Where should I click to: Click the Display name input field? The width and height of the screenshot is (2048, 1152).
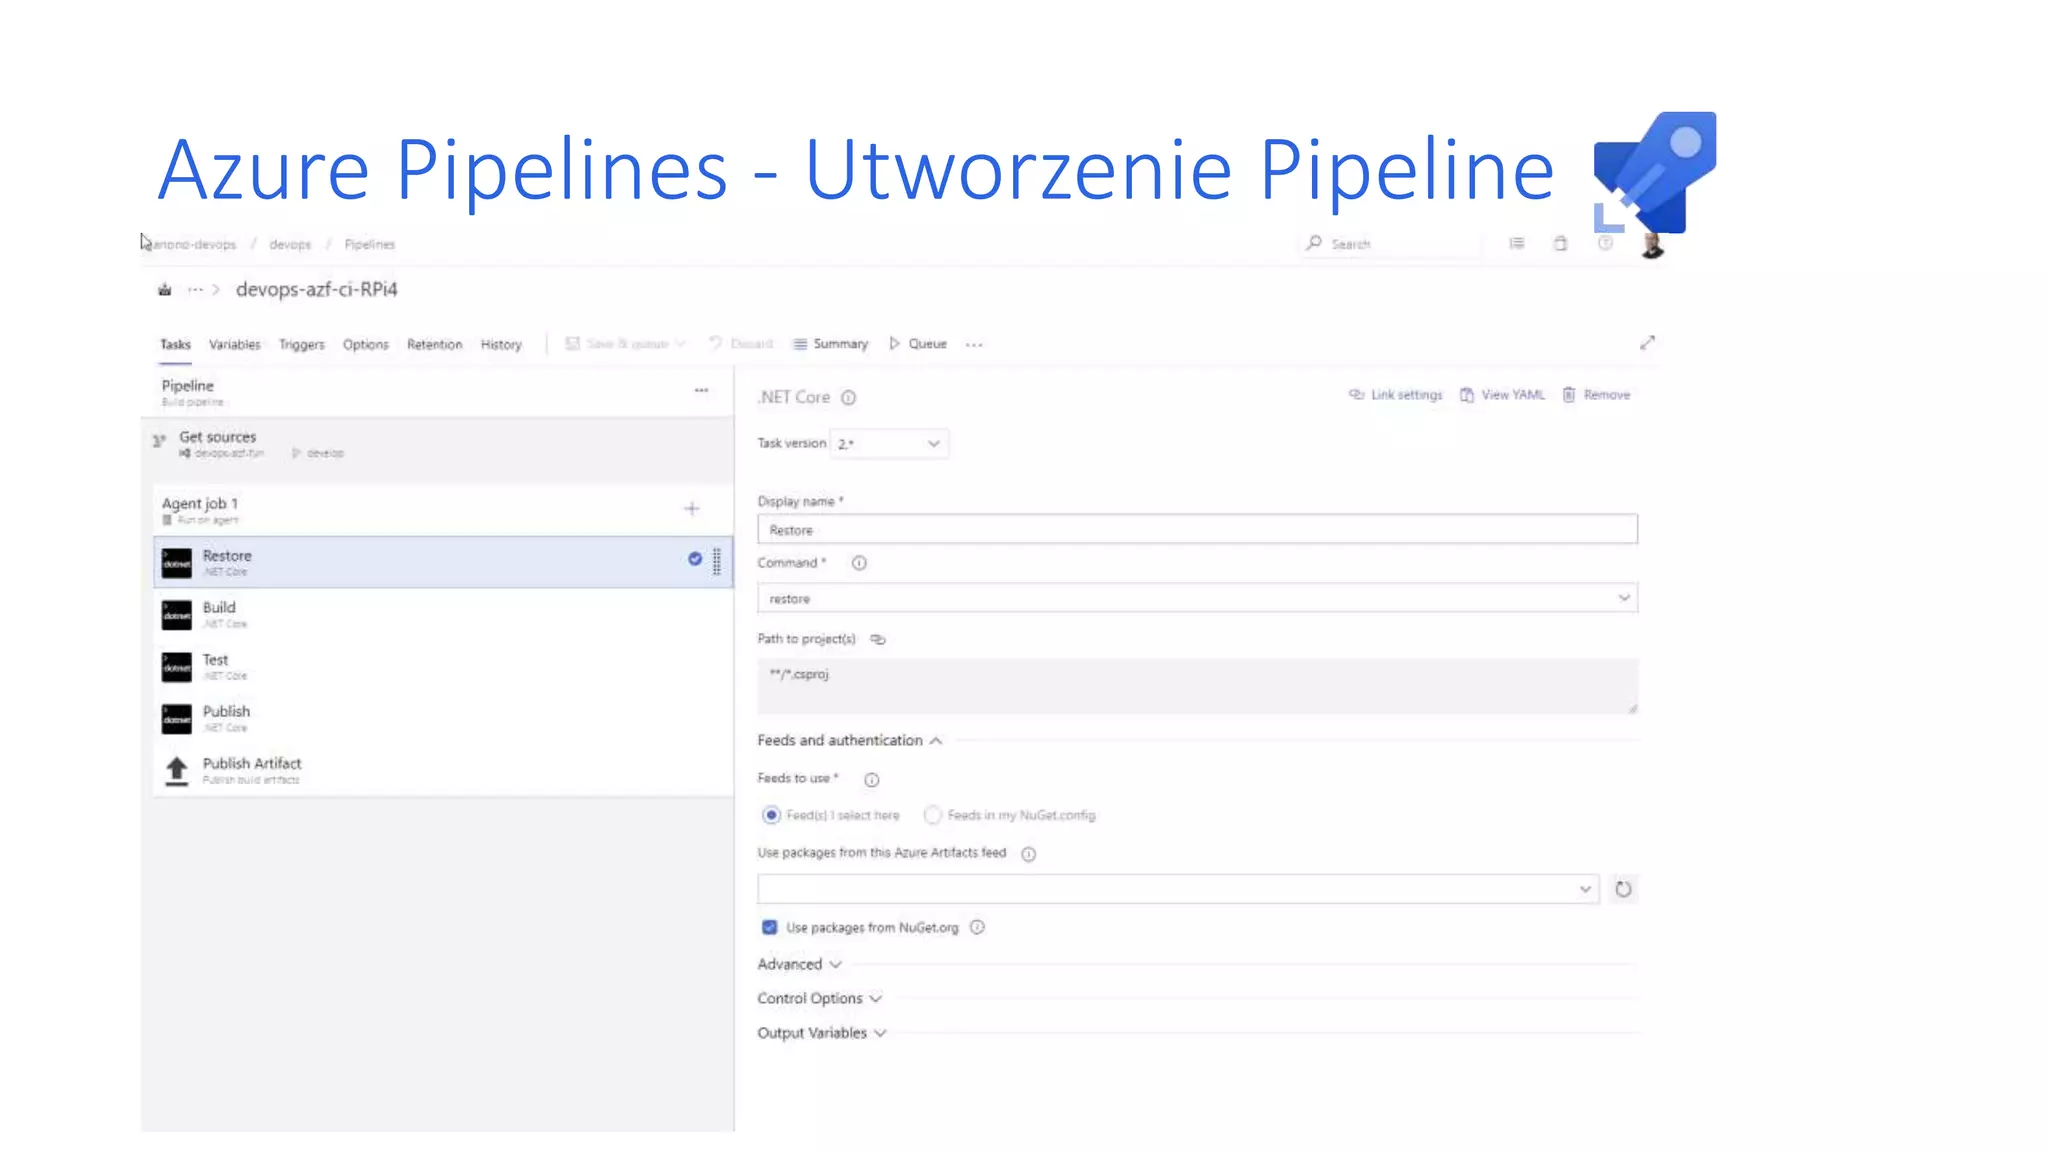pyautogui.click(x=1197, y=529)
